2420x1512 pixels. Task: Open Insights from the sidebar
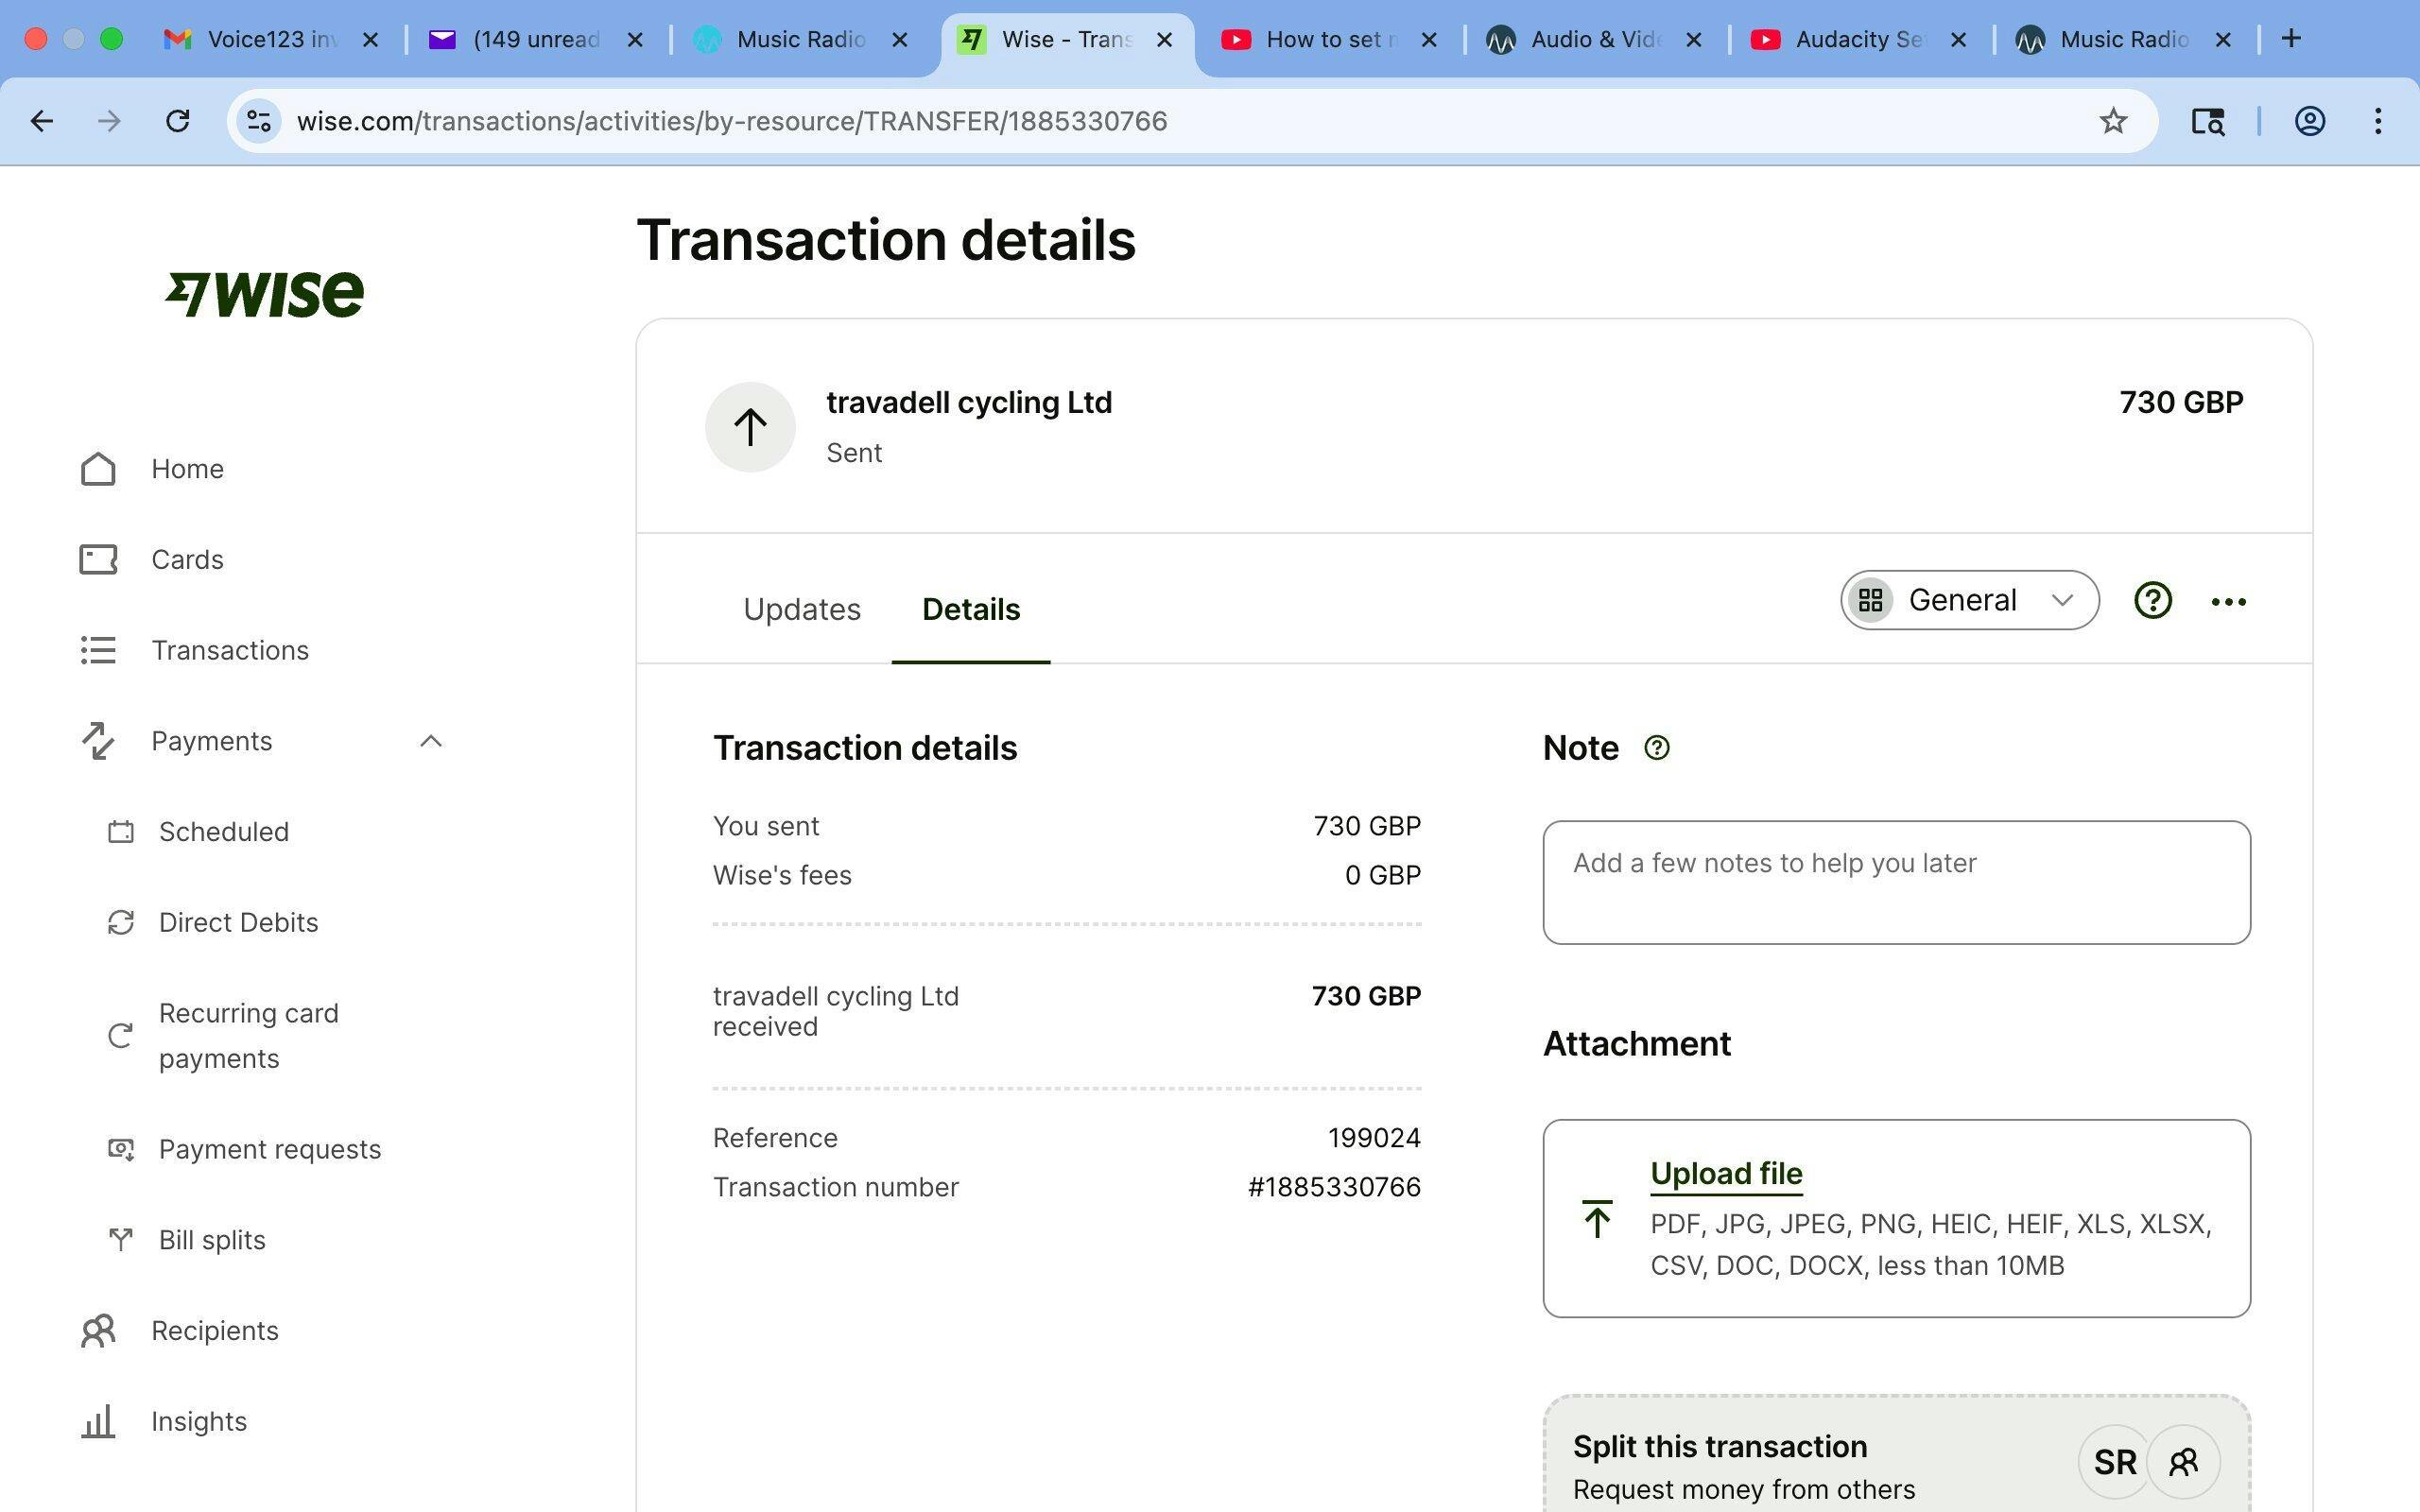[198, 1421]
